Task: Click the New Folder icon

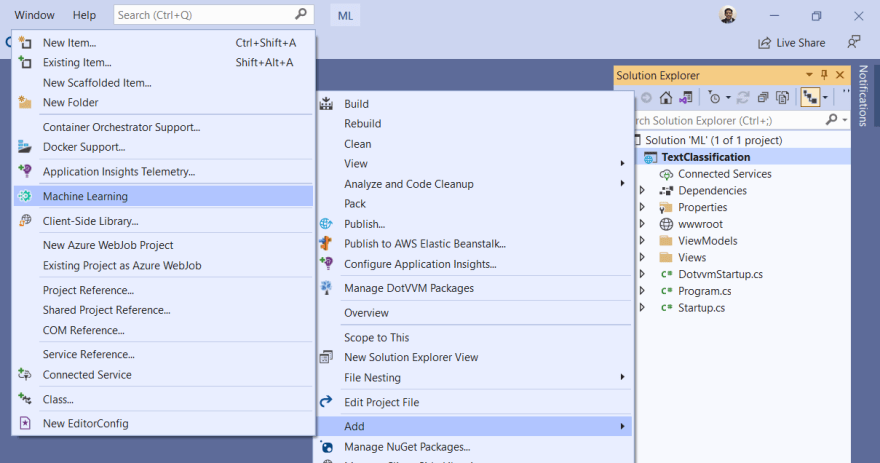Action: [x=25, y=102]
